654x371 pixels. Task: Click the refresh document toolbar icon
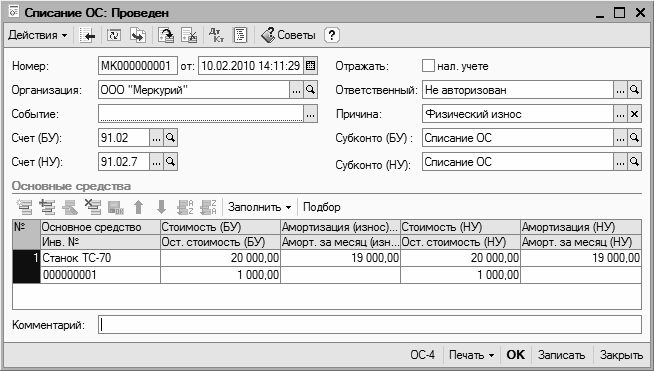coord(114,35)
